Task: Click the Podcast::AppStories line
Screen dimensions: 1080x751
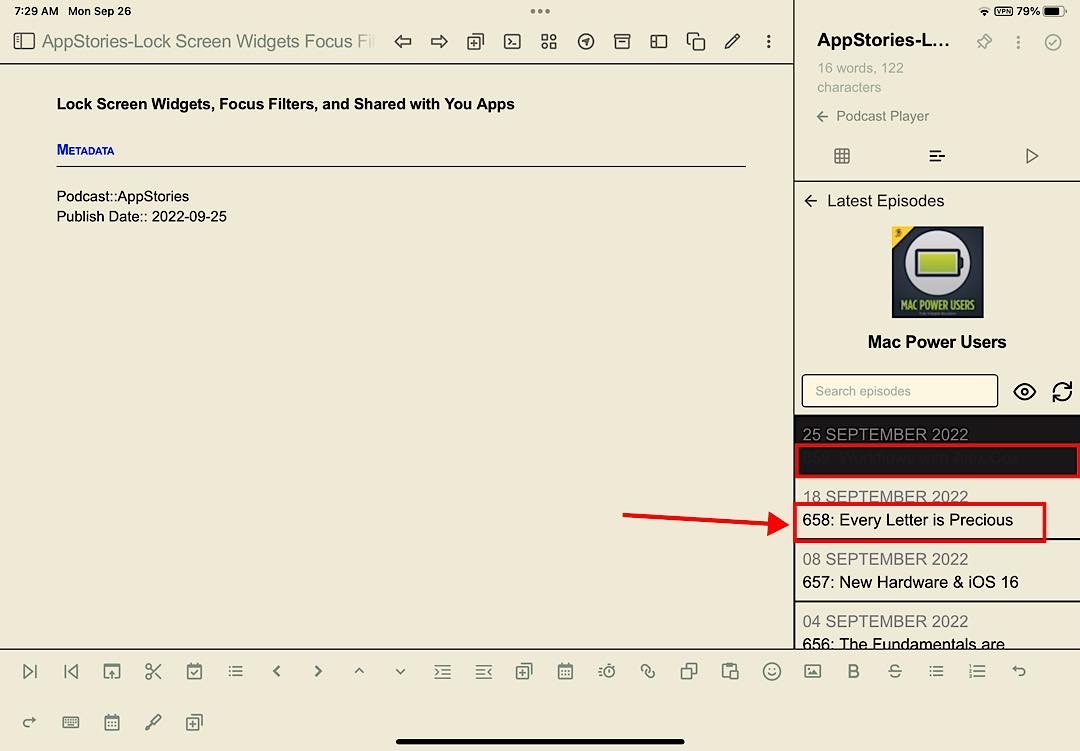Action: tap(123, 196)
